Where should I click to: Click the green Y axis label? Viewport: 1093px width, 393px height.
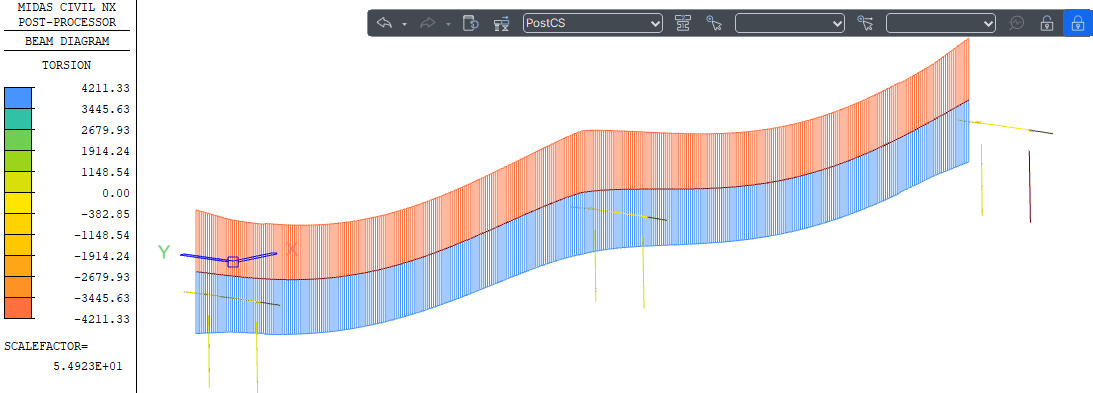164,252
